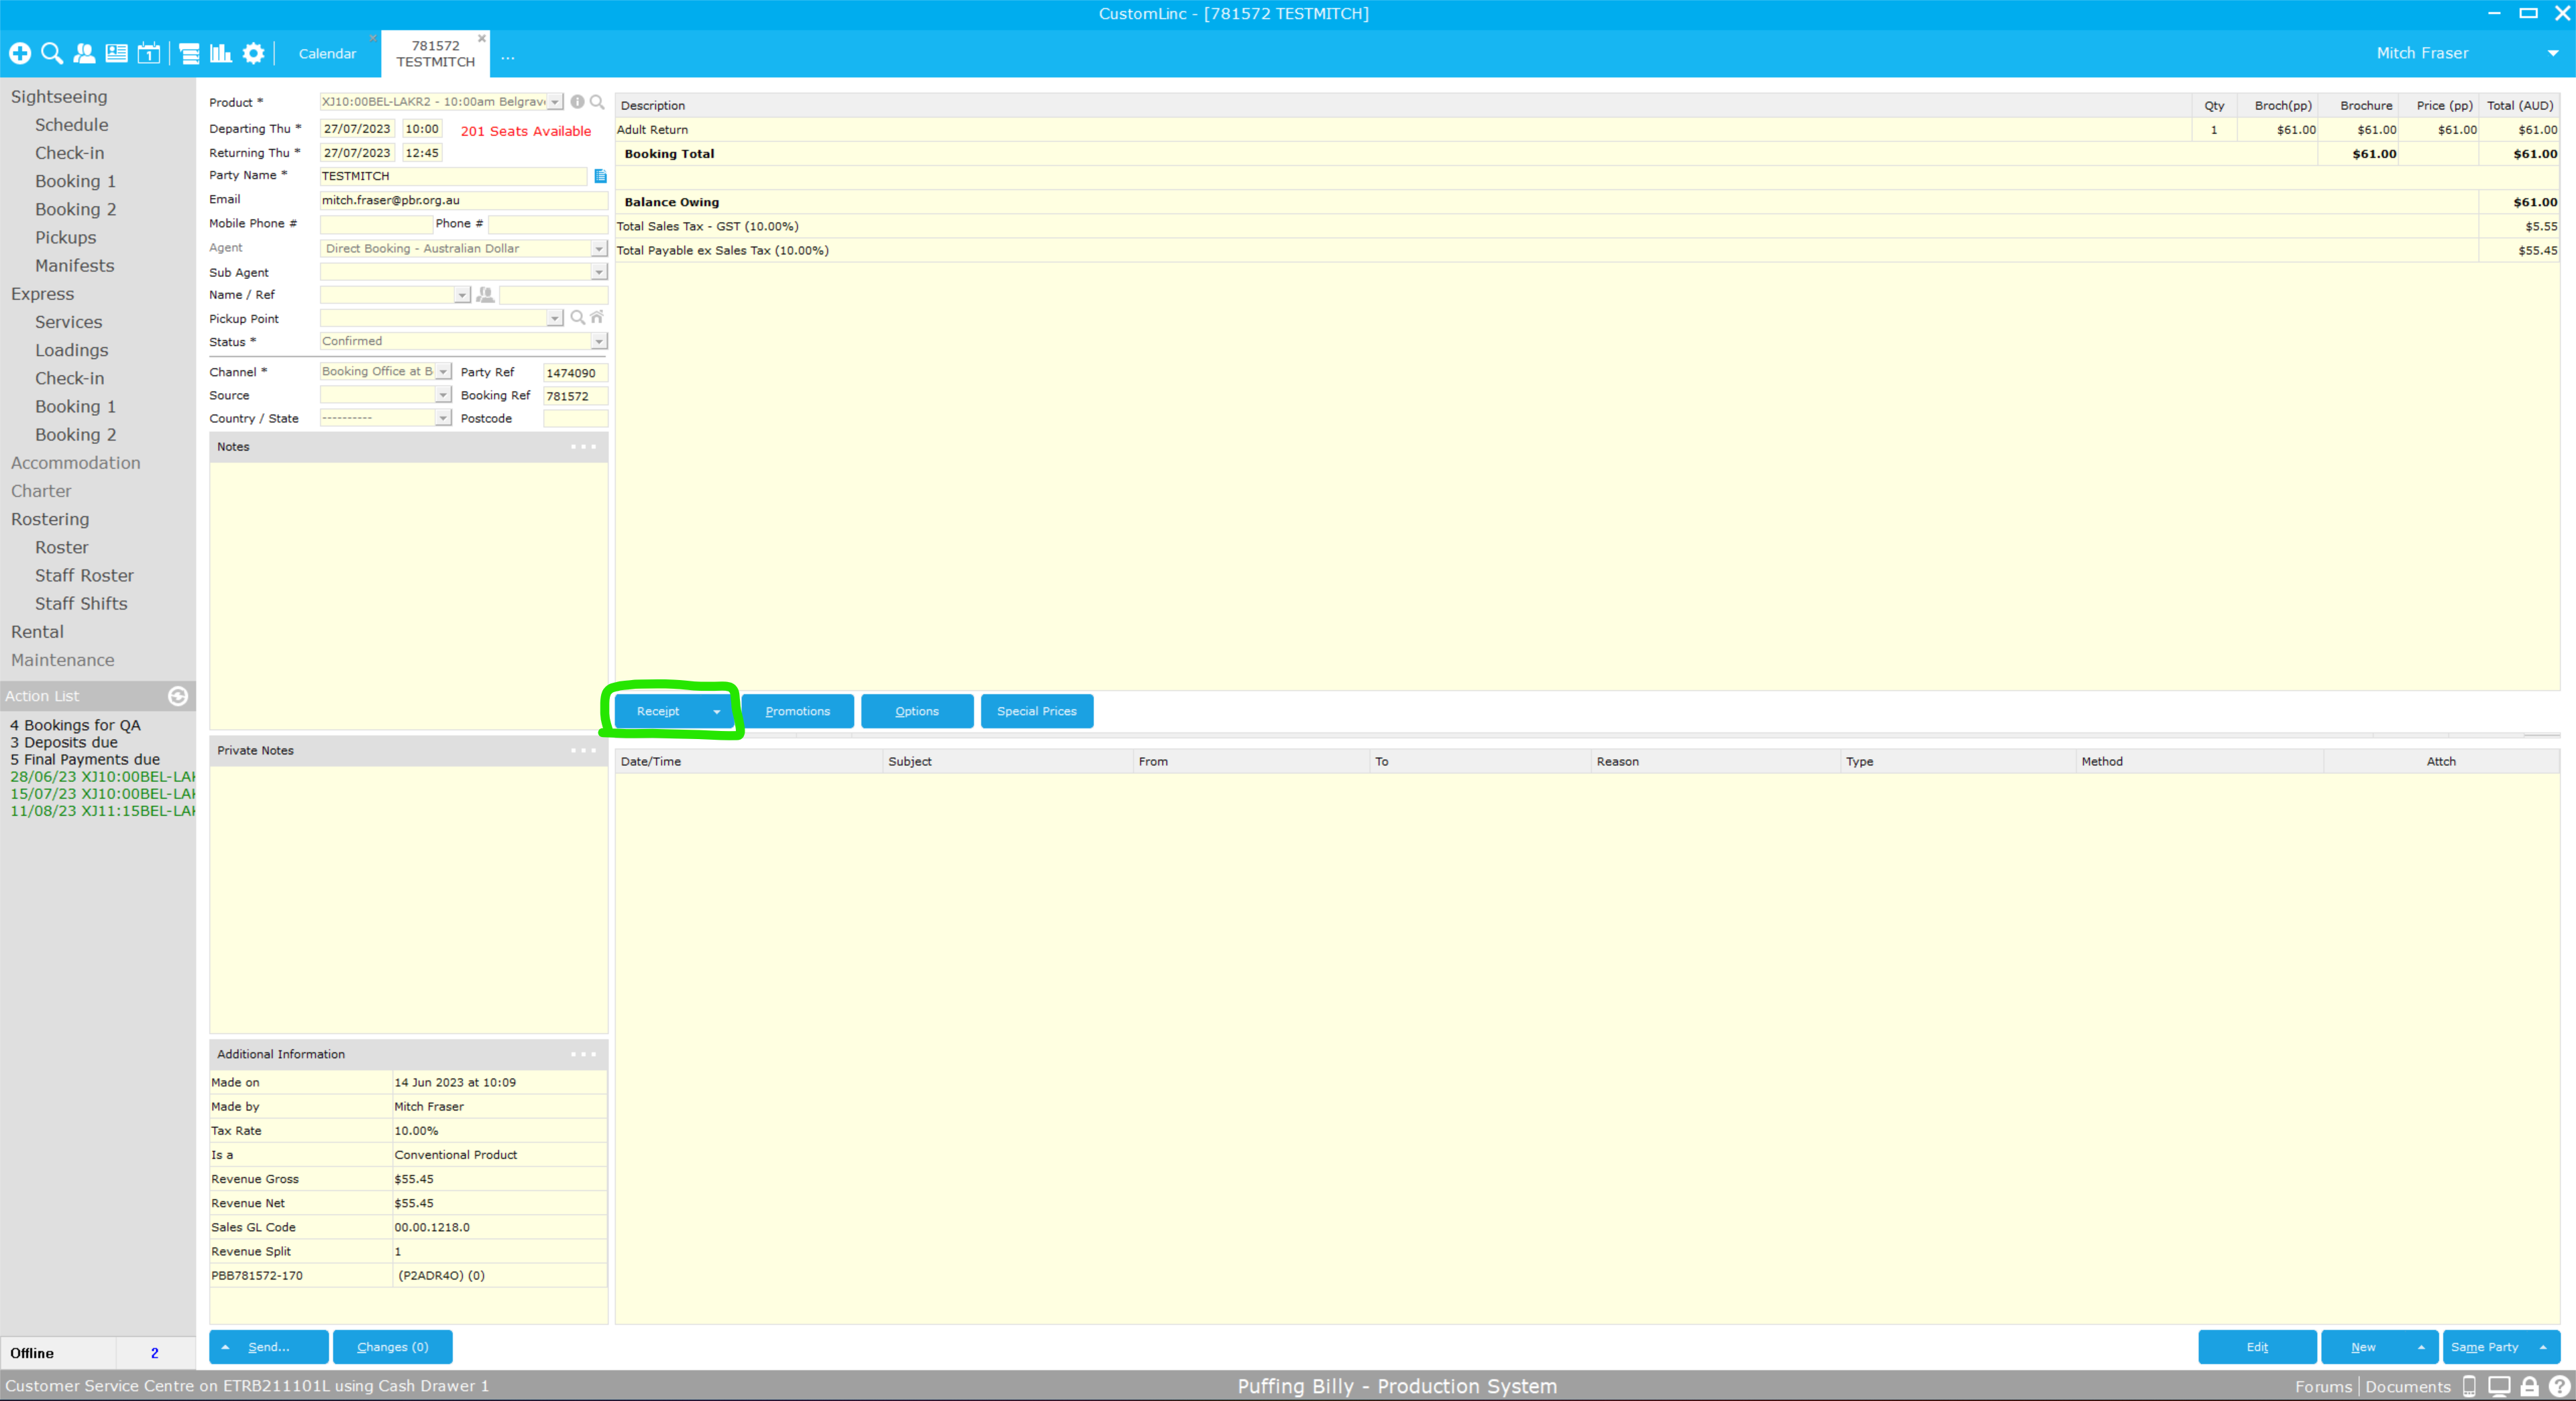Expand the Name / Ref dropdown

click(x=462, y=295)
